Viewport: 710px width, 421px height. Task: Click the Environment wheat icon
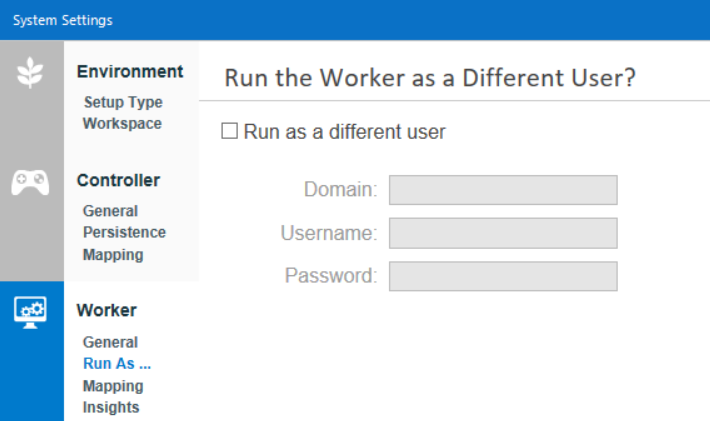[31, 74]
